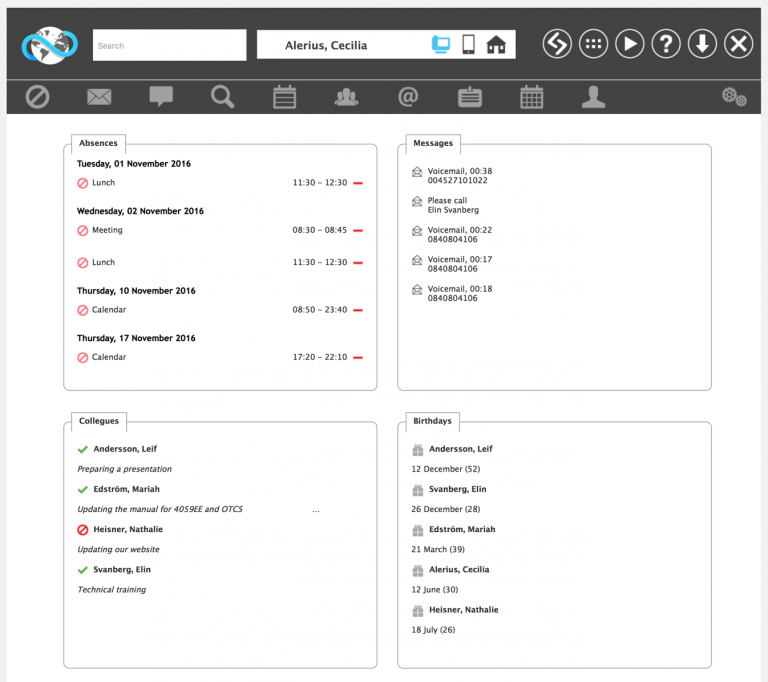768x682 pixels.
Task: Remove Wednesday 02 November Lunch absence
Action: click(358, 263)
